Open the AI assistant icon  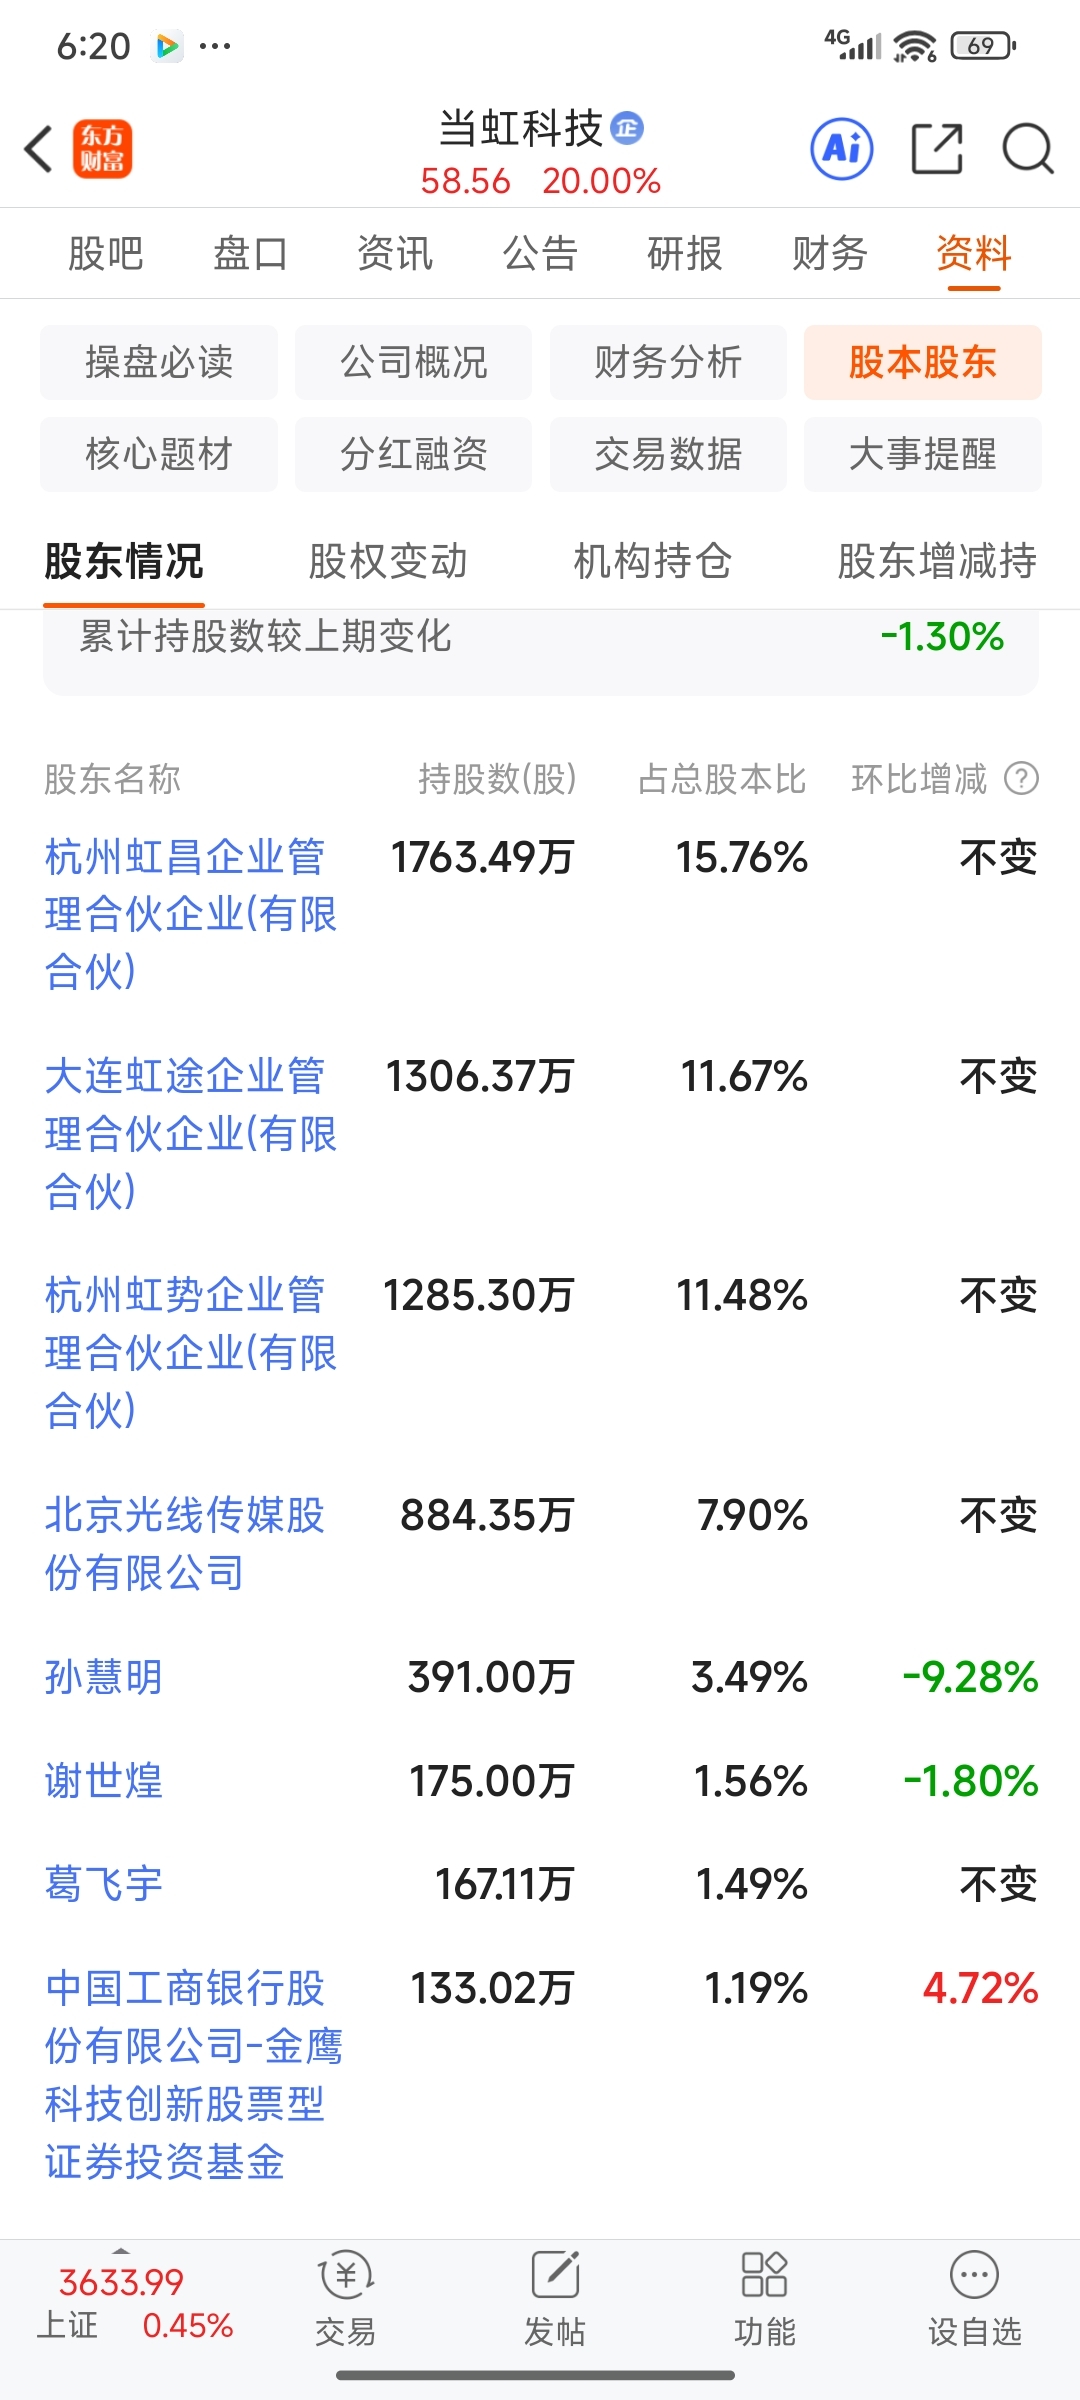[x=842, y=150]
